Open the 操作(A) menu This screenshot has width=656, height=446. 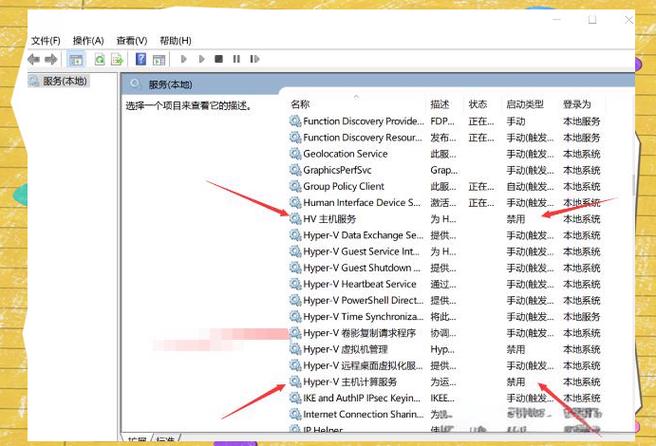[x=88, y=41]
